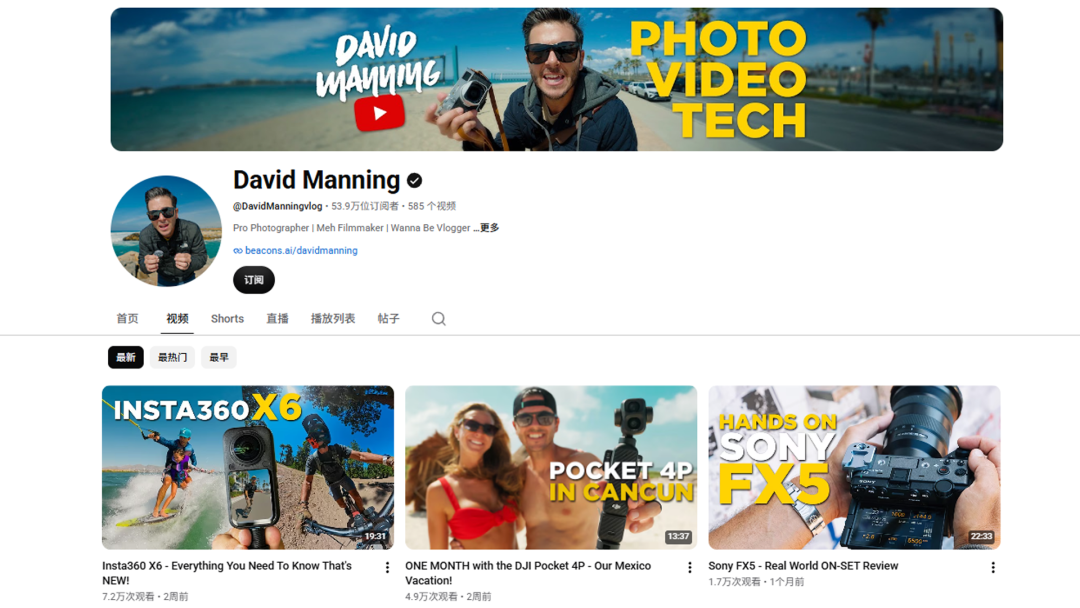This screenshot has height=608, width=1080.
Task: Open the ONE MONTH DJI Pocket 4P title
Action: (x=528, y=573)
